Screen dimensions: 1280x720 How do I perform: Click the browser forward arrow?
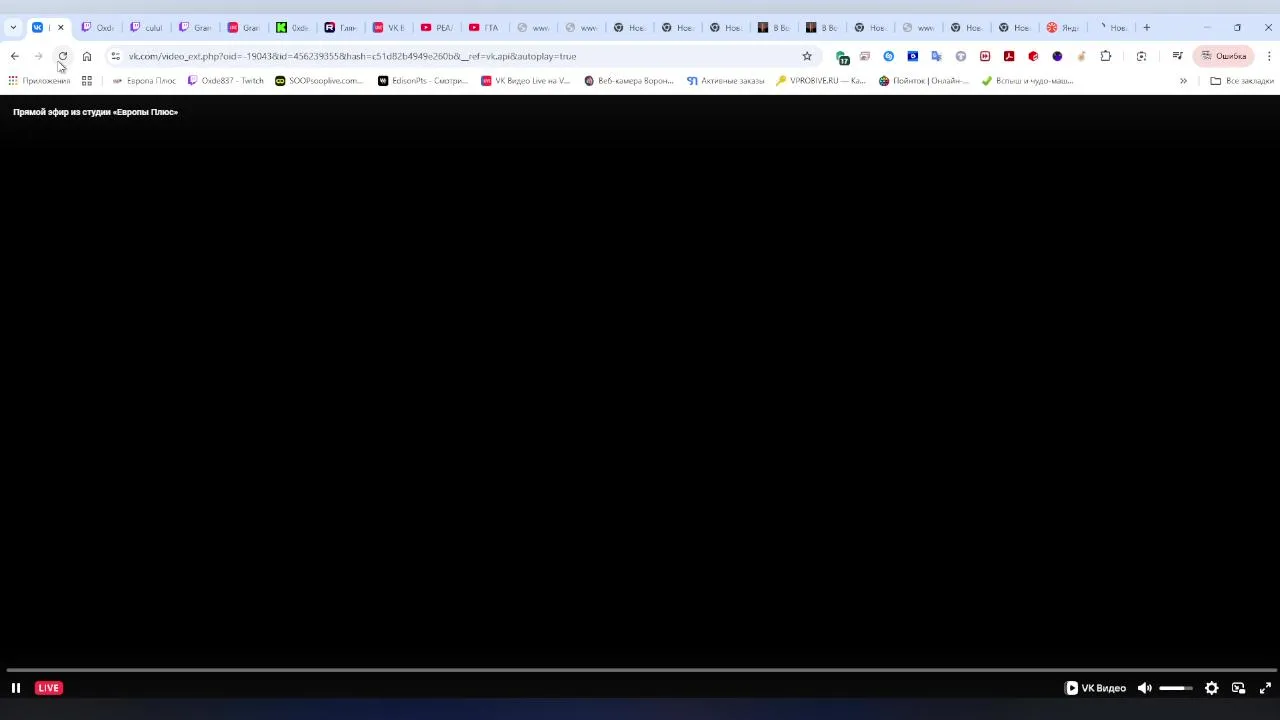click(39, 56)
